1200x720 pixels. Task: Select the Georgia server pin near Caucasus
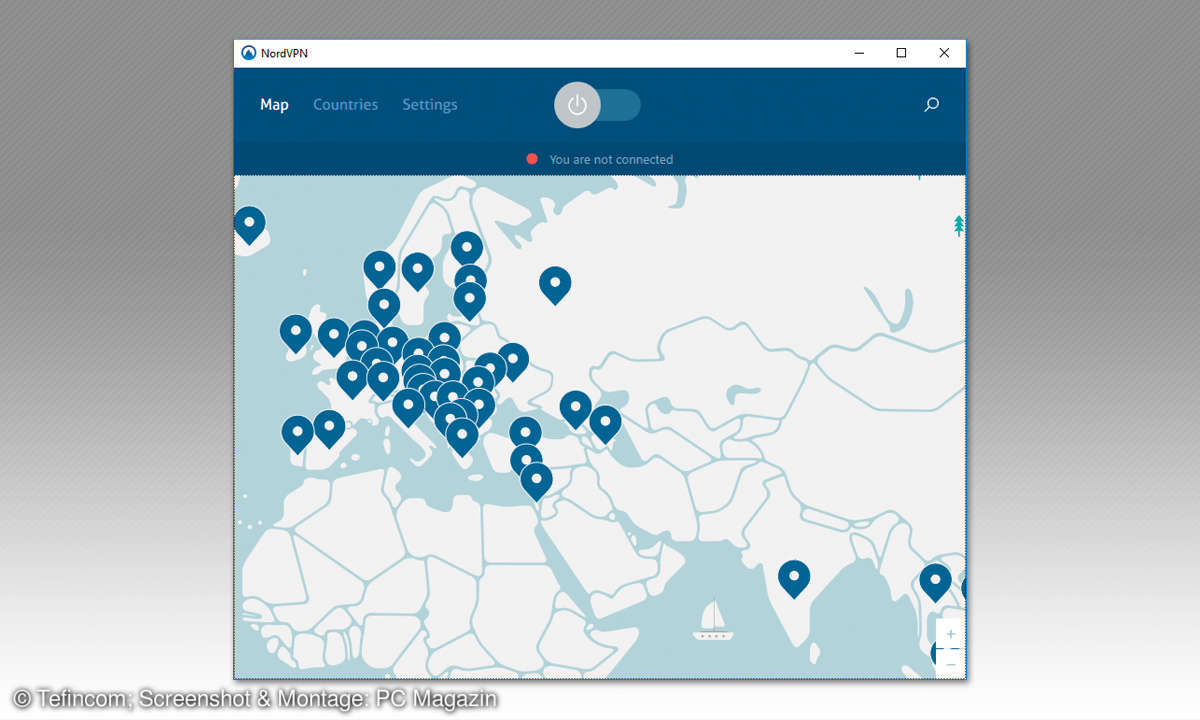[x=575, y=410]
